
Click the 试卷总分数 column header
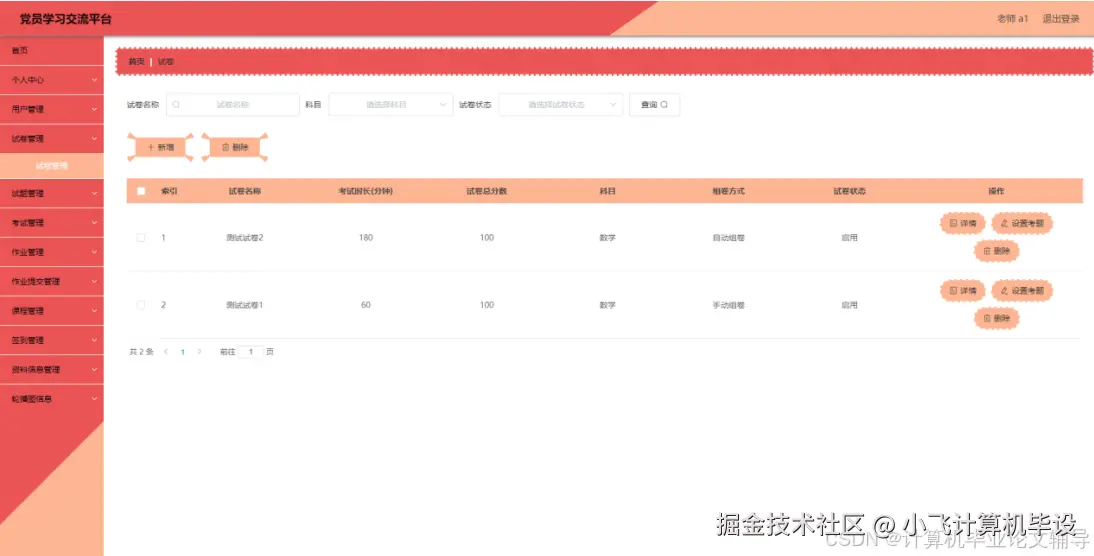(x=486, y=191)
